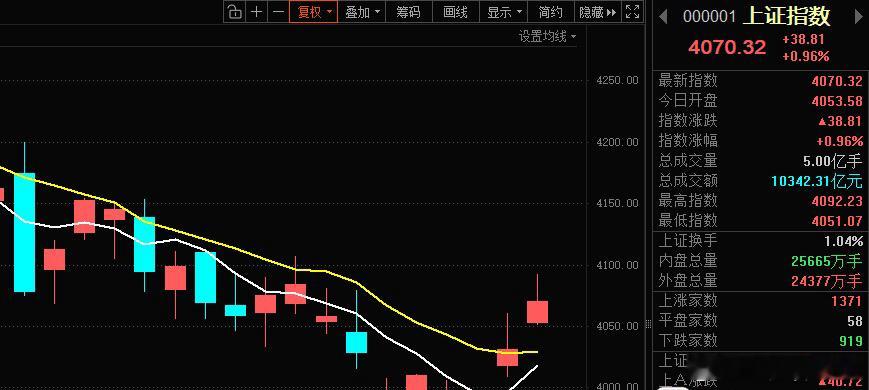Click 最高指数 value 4092.23
The height and width of the screenshot is (390, 869).
coord(837,201)
